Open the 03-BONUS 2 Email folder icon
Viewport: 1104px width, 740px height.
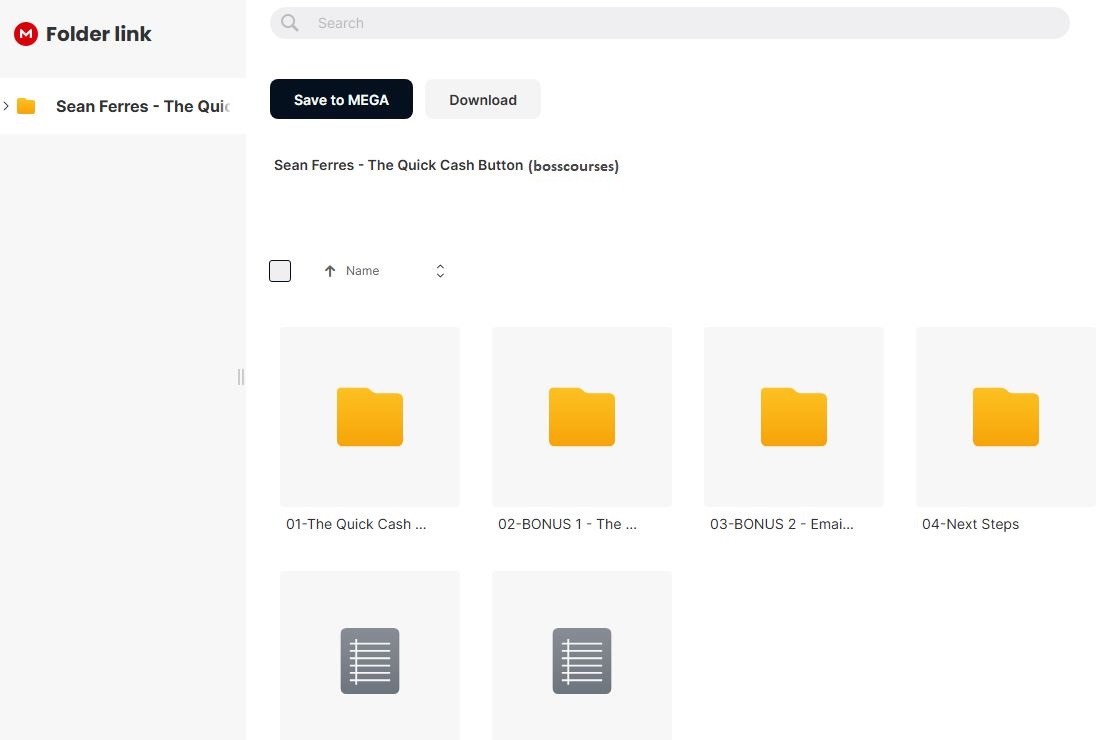pos(794,417)
